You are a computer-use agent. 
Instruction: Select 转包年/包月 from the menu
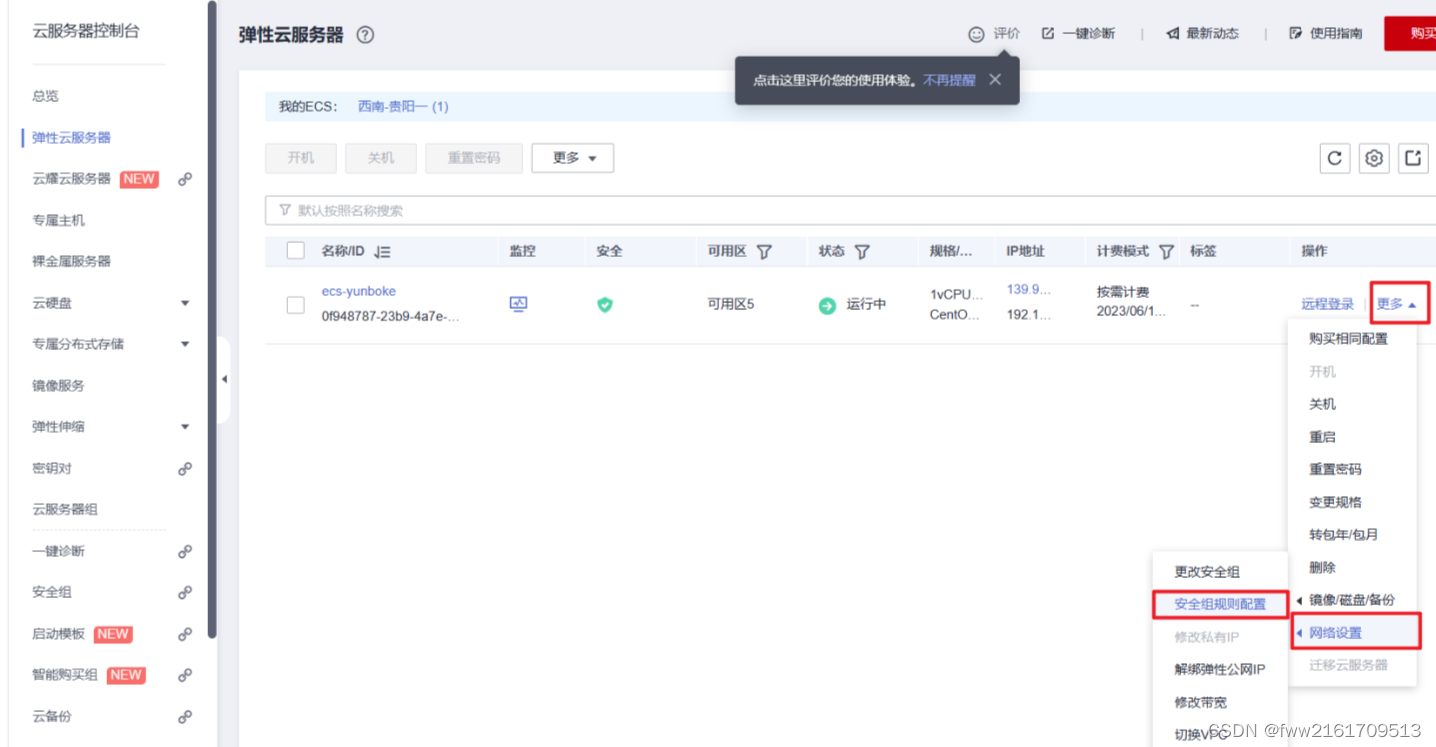(1344, 535)
